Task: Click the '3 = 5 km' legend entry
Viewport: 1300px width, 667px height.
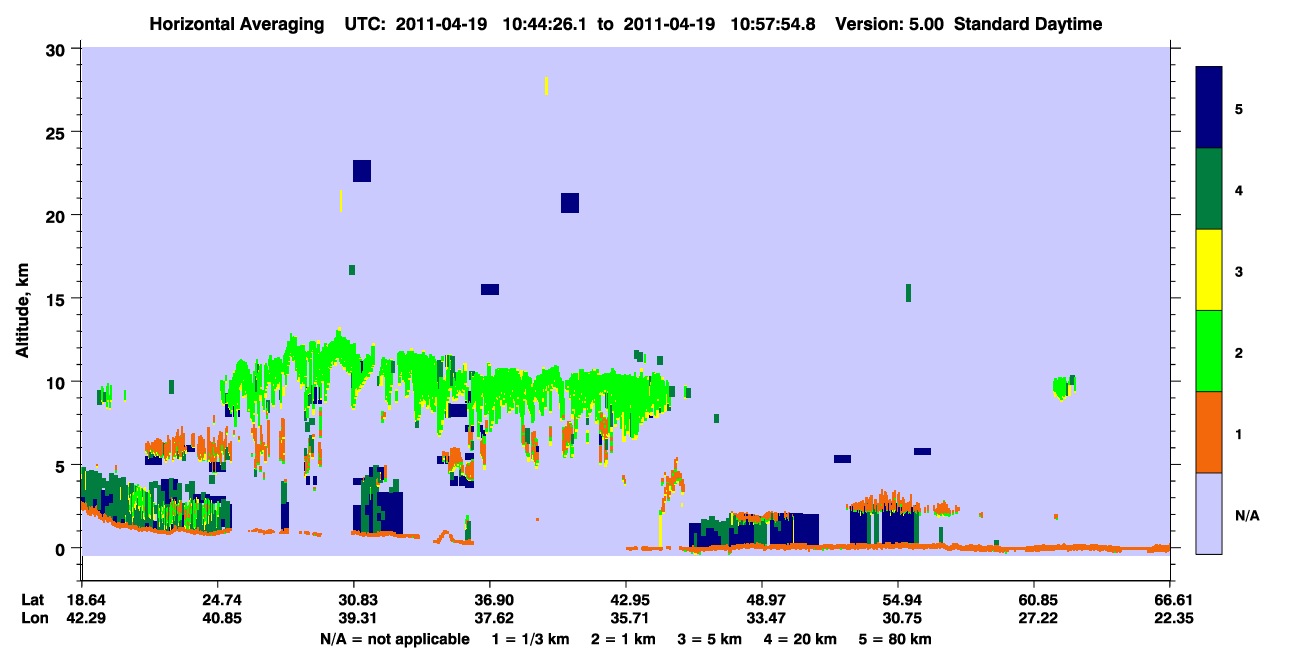Action: coord(710,638)
